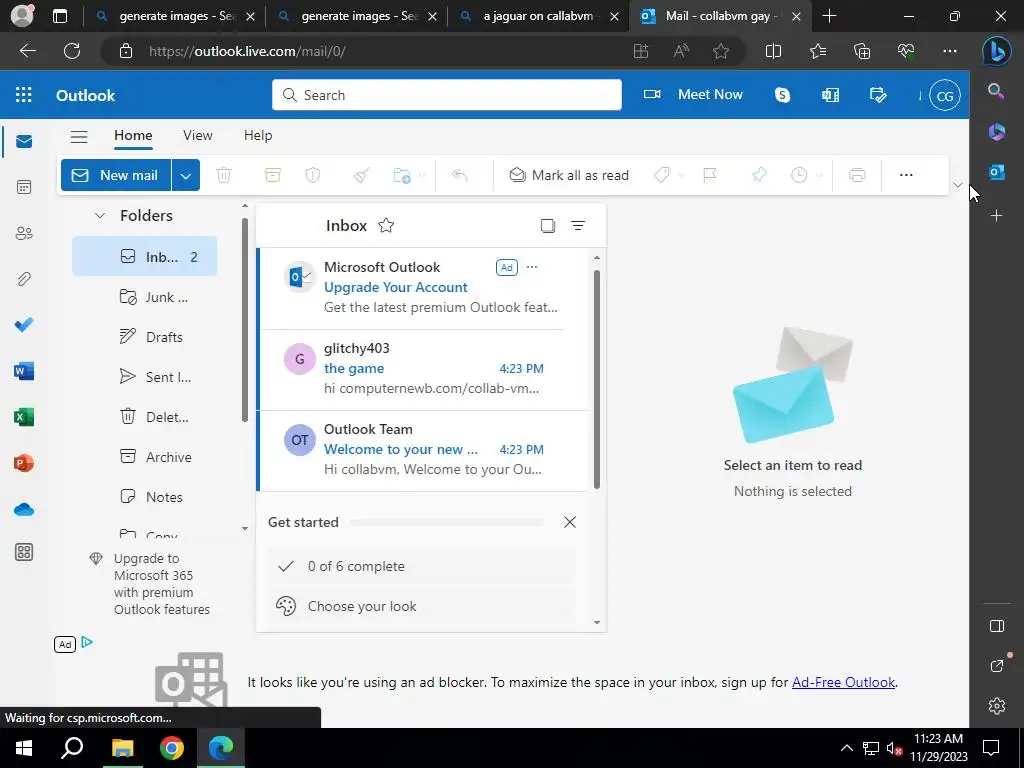The image size is (1024, 768).
Task: Click the Print toolbar icon
Action: (857, 175)
